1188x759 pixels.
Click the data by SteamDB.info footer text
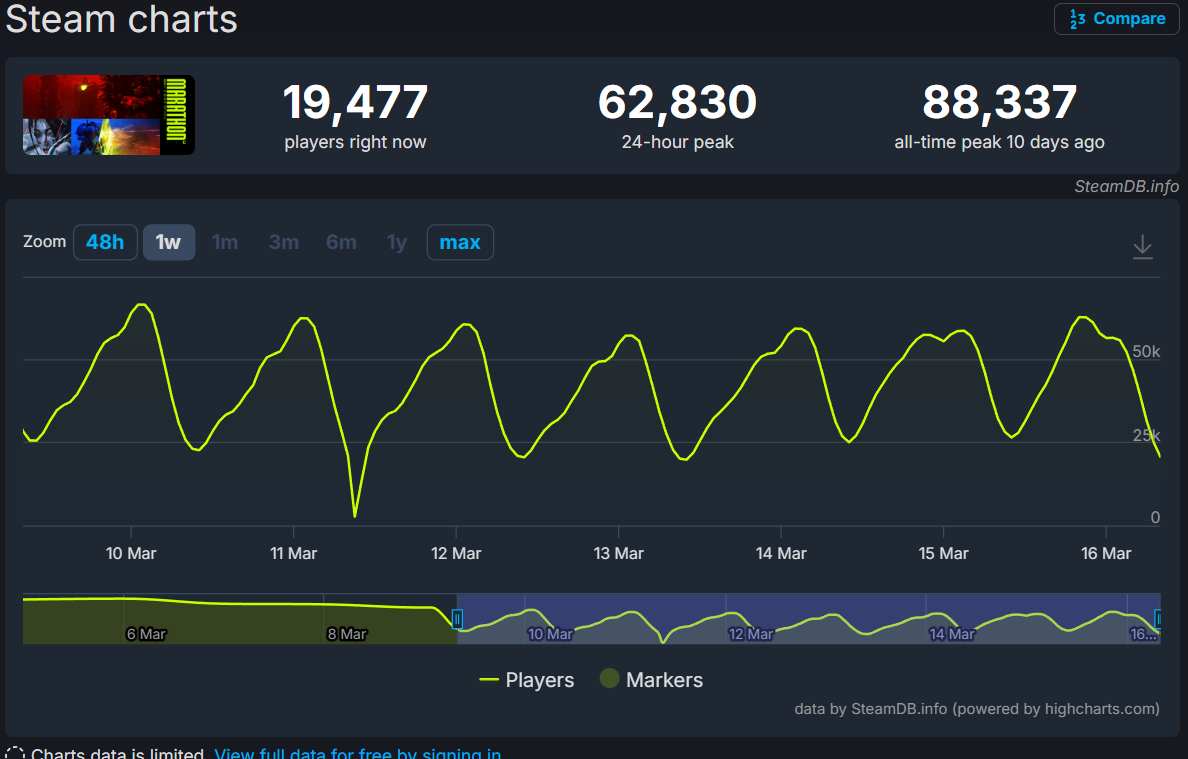pos(977,709)
